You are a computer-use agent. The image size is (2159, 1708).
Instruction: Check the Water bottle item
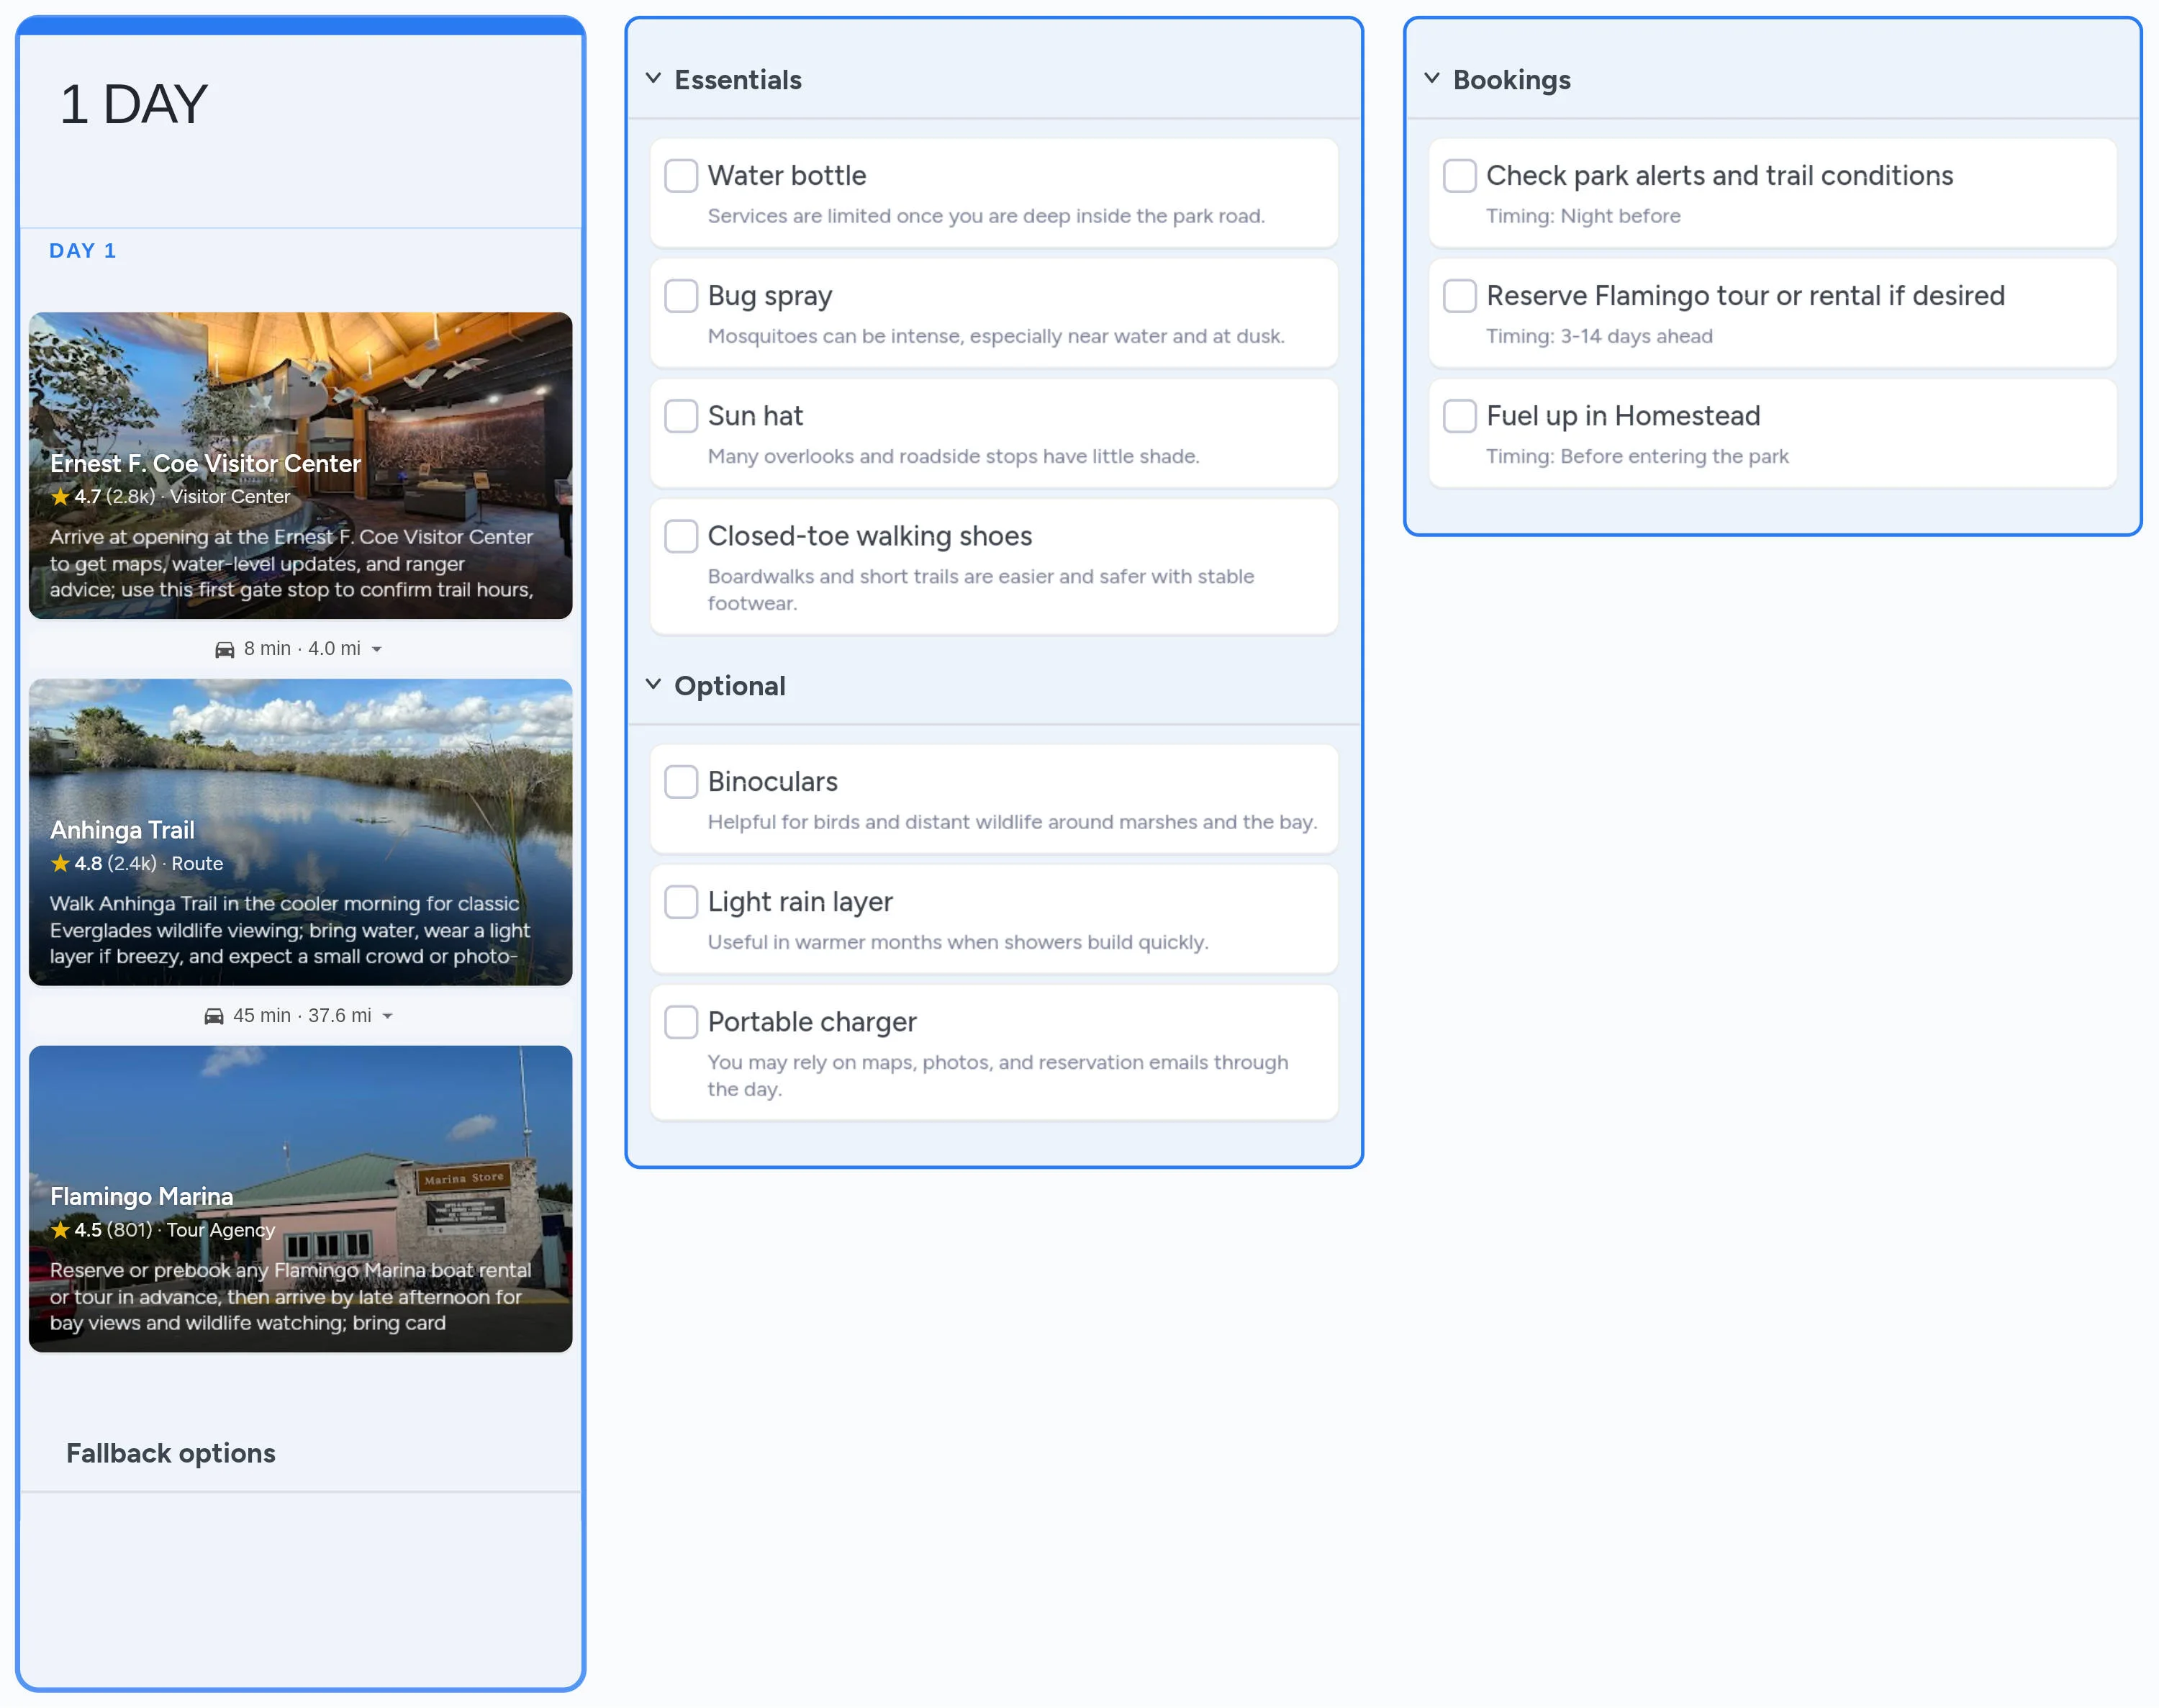pyautogui.click(x=680, y=175)
